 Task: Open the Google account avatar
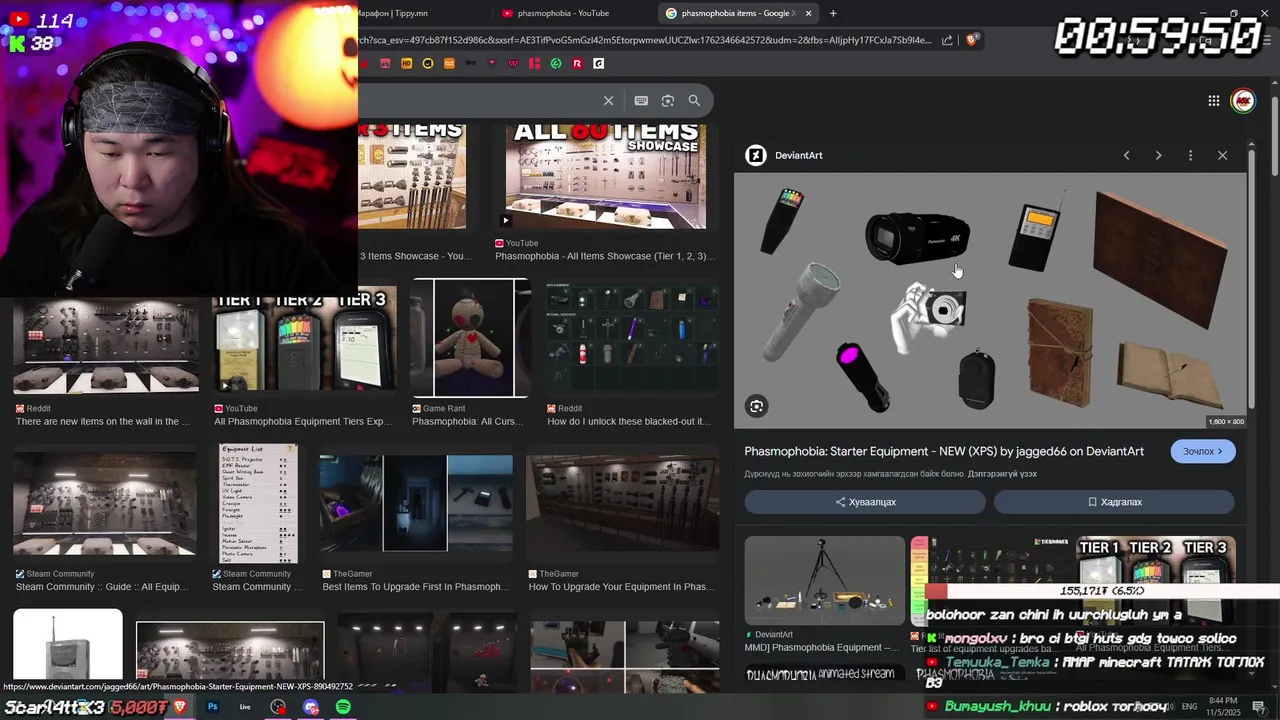pos(1243,101)
